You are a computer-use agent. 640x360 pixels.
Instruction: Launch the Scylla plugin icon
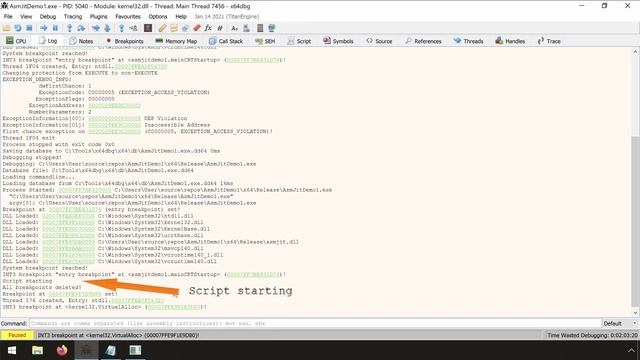point(148,28)
